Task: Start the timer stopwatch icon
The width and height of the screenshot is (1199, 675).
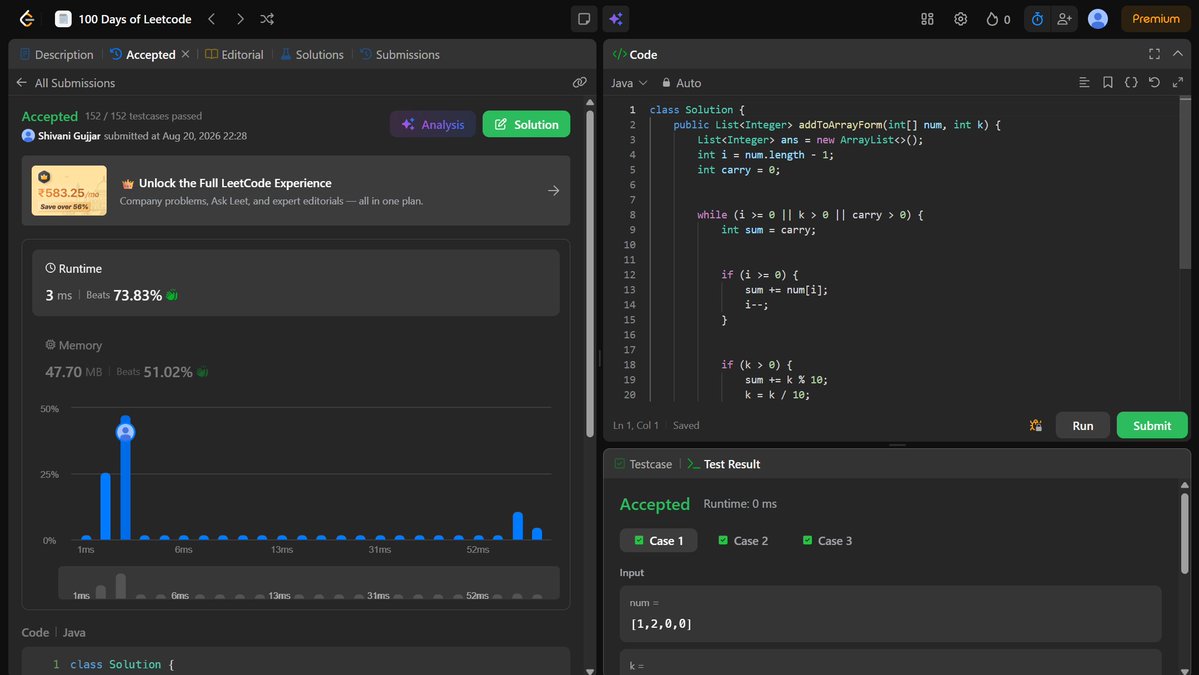Action: 1037,19
